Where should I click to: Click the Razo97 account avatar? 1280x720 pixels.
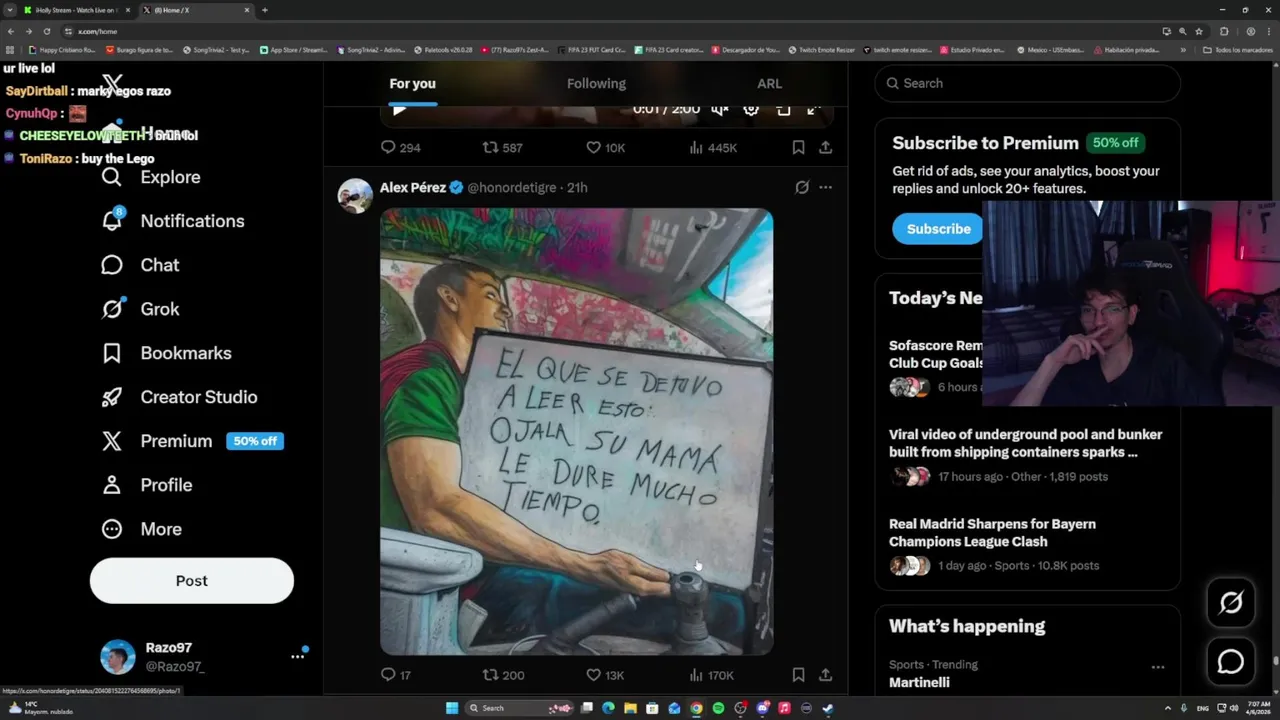tap(118, 657)
